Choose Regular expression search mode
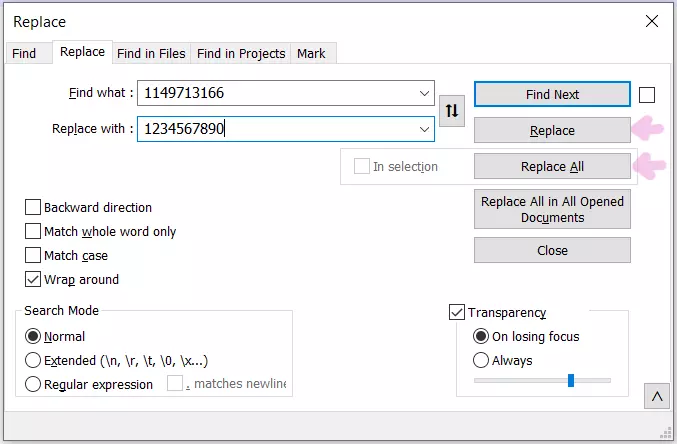 (x=34, y=384)
